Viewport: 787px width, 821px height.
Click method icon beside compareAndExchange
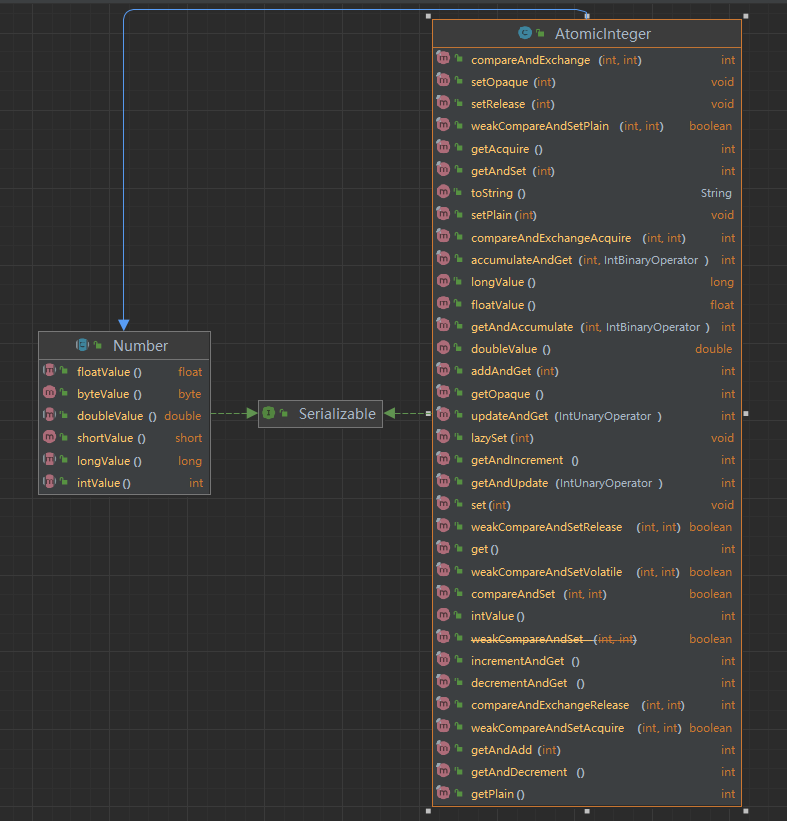(444, 60)
